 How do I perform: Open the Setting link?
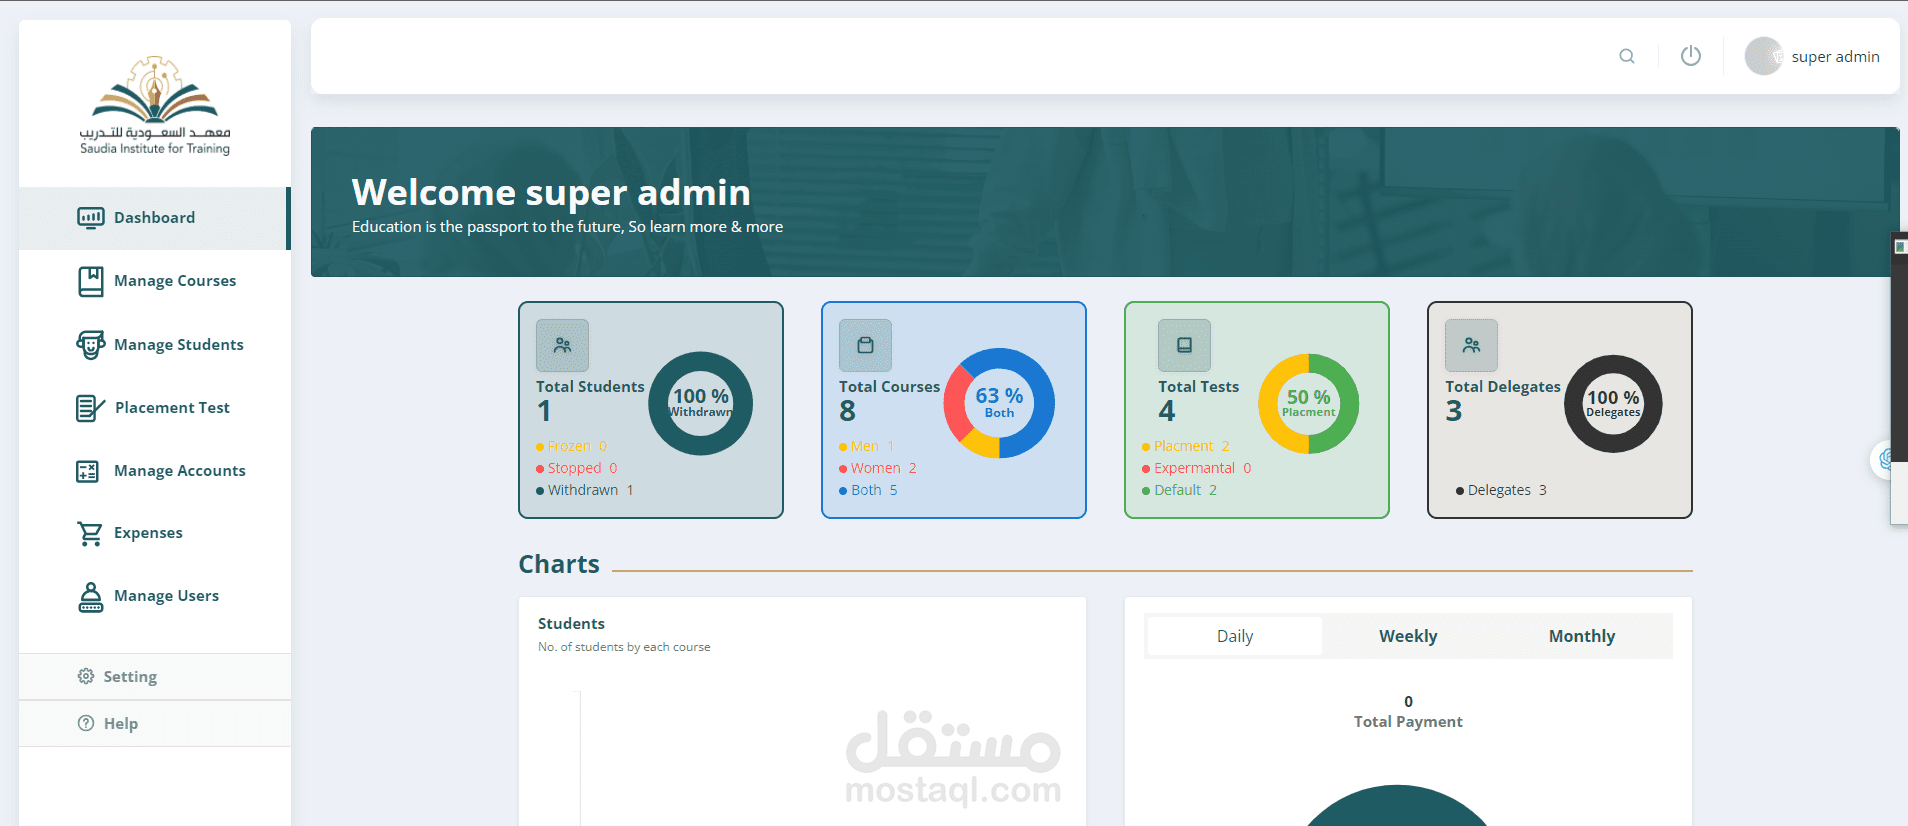(x=154, y=677)
